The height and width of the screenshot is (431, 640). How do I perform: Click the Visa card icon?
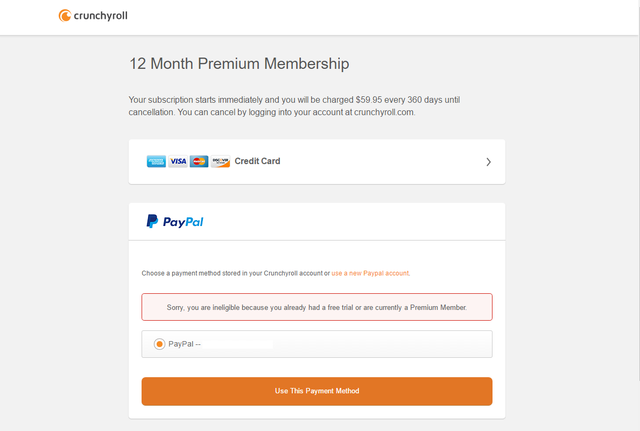pos(178,161)
